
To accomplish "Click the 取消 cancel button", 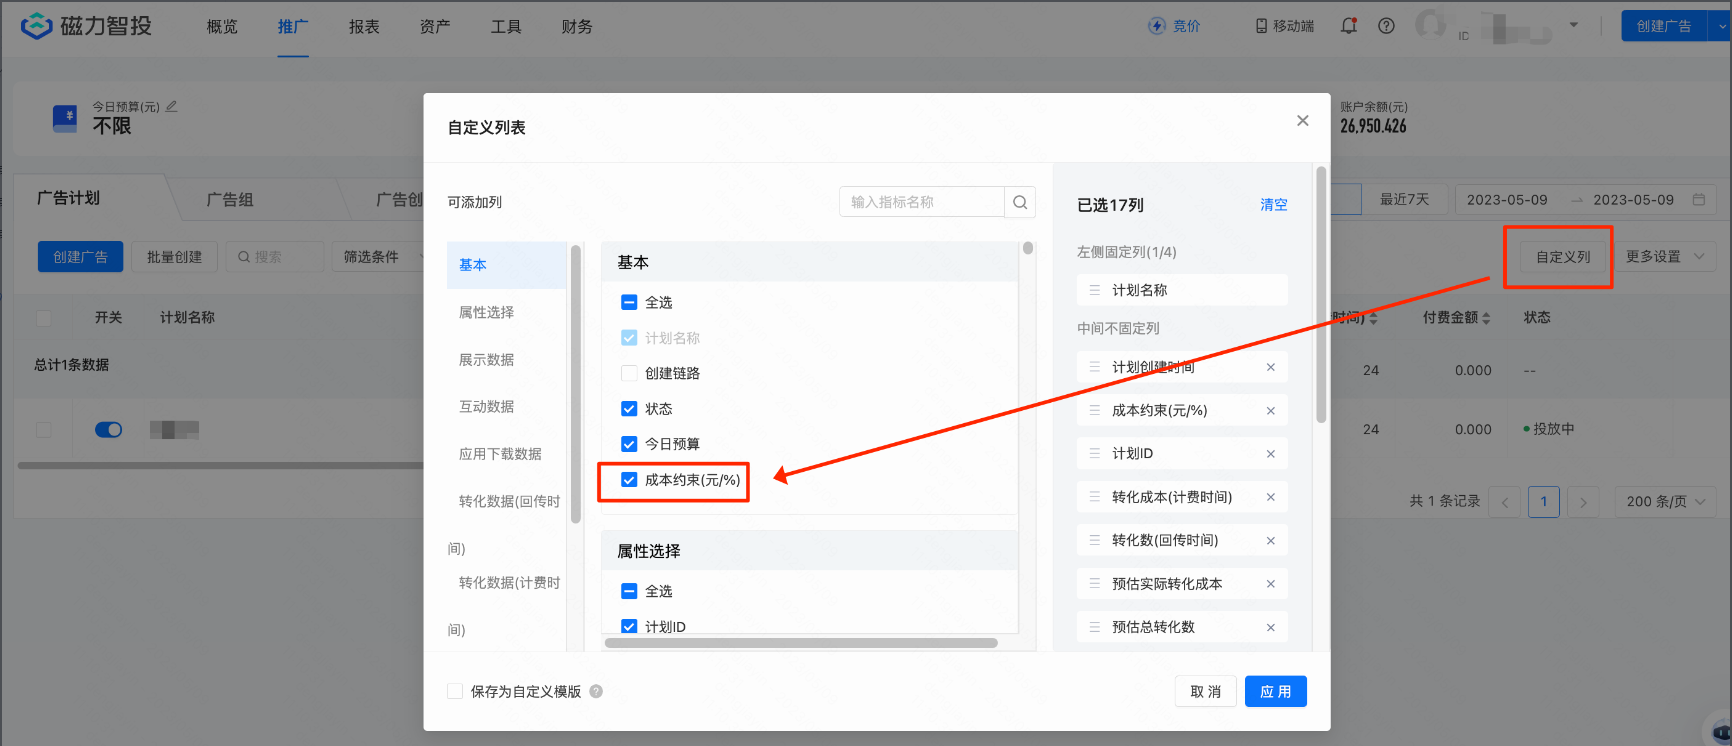I will click(x=1206, y=692).
